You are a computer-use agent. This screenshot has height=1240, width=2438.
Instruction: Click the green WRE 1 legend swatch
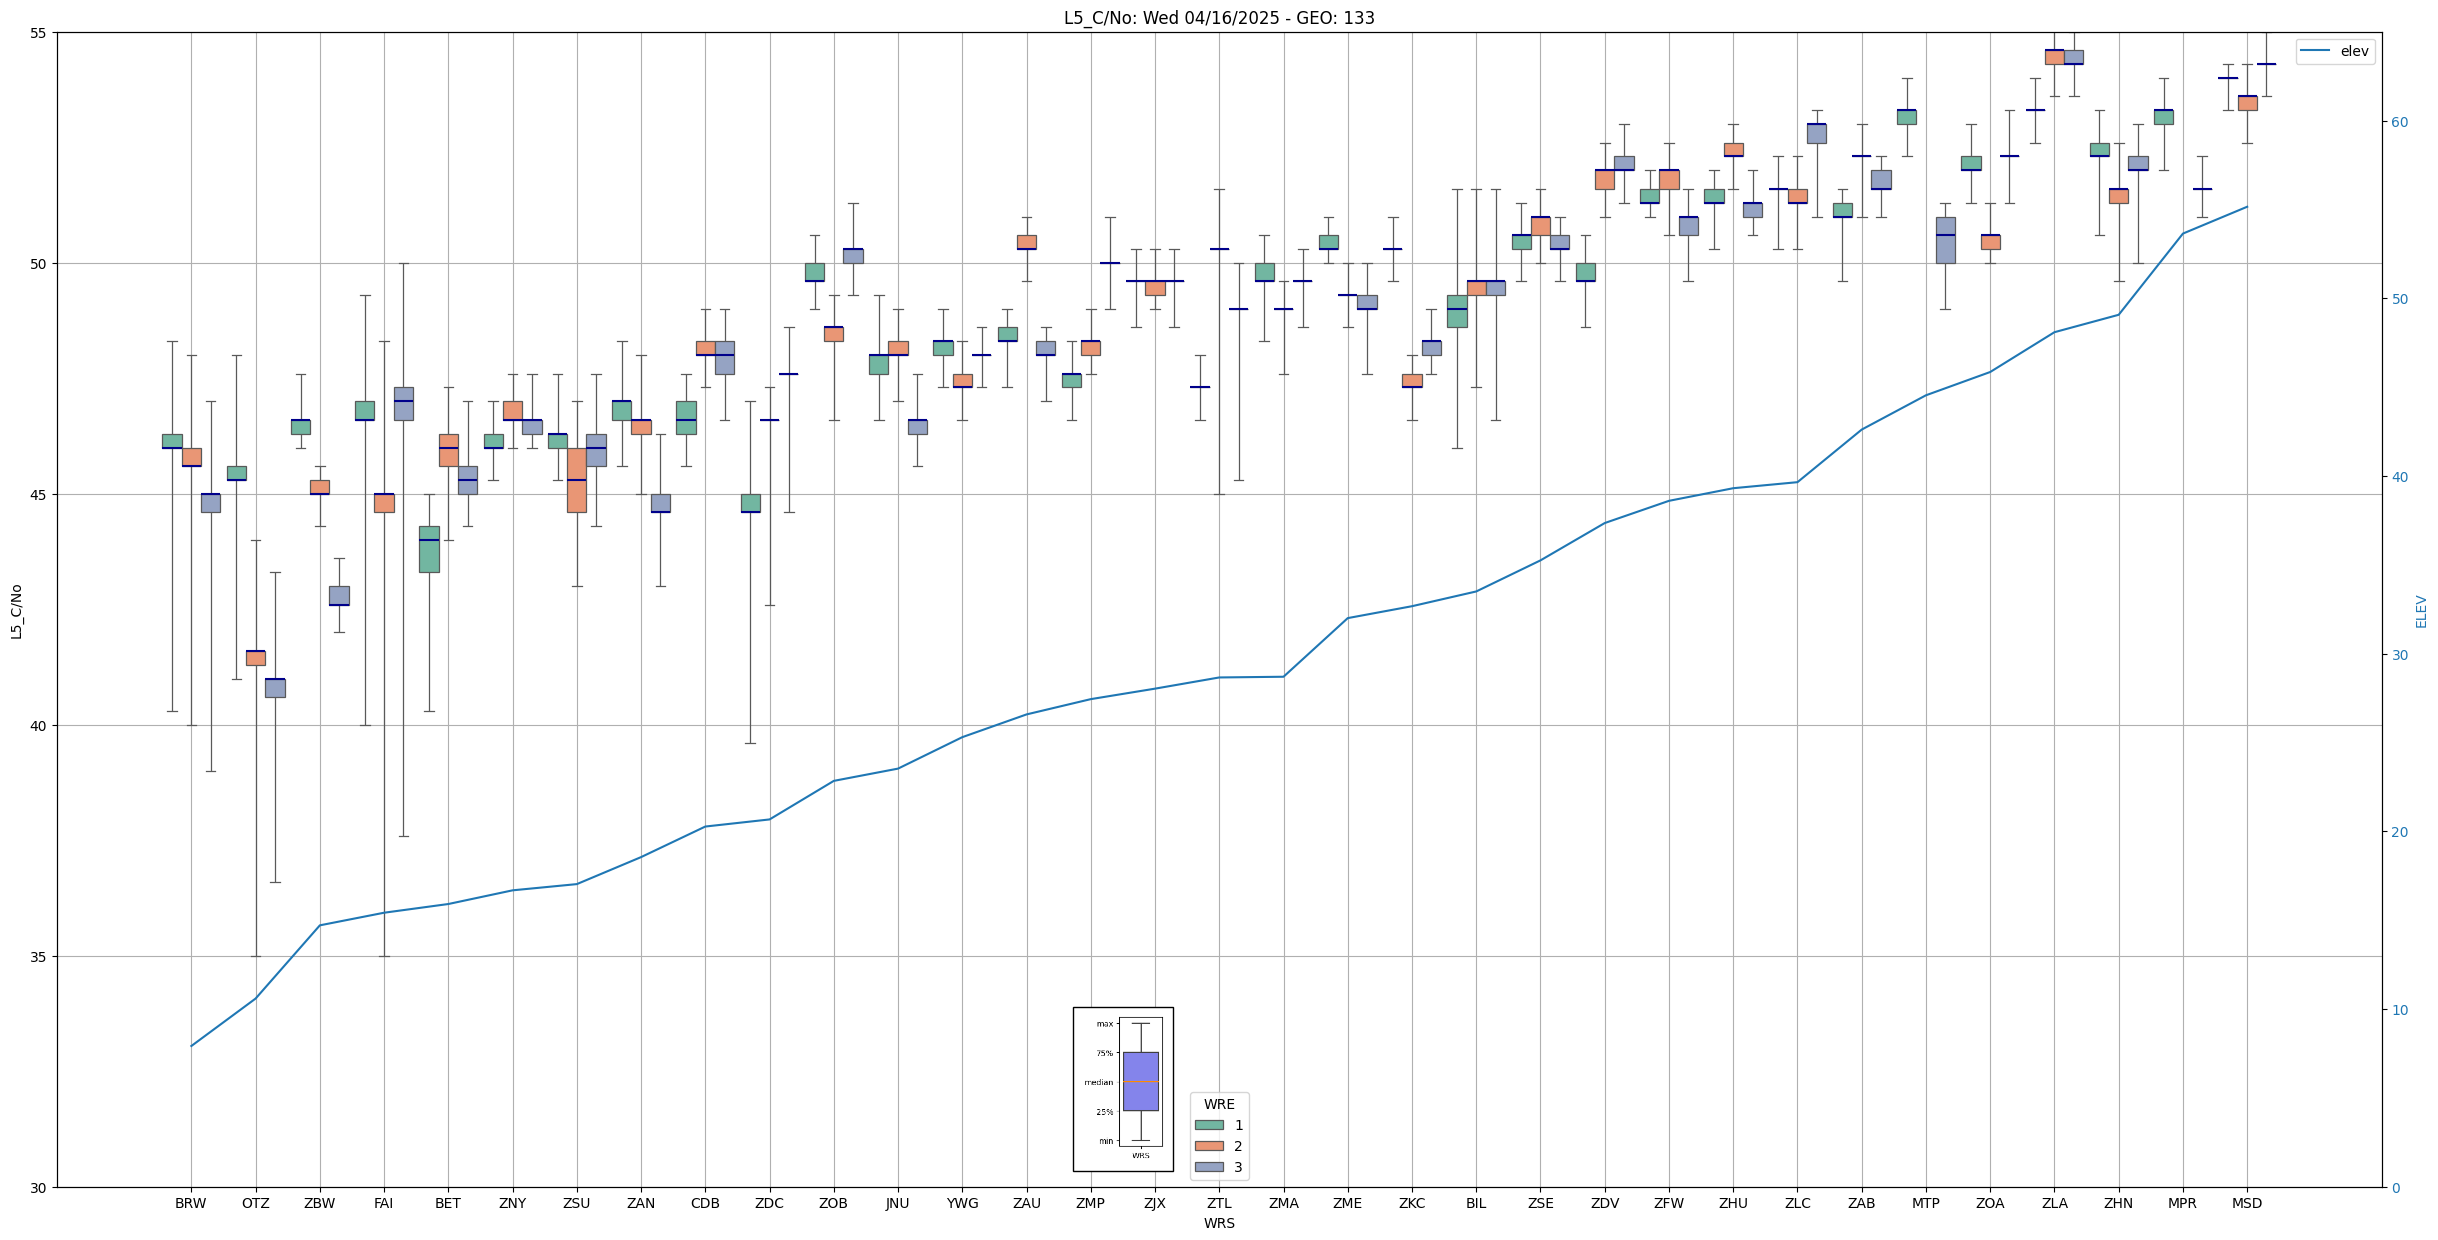(1208, 1125)
